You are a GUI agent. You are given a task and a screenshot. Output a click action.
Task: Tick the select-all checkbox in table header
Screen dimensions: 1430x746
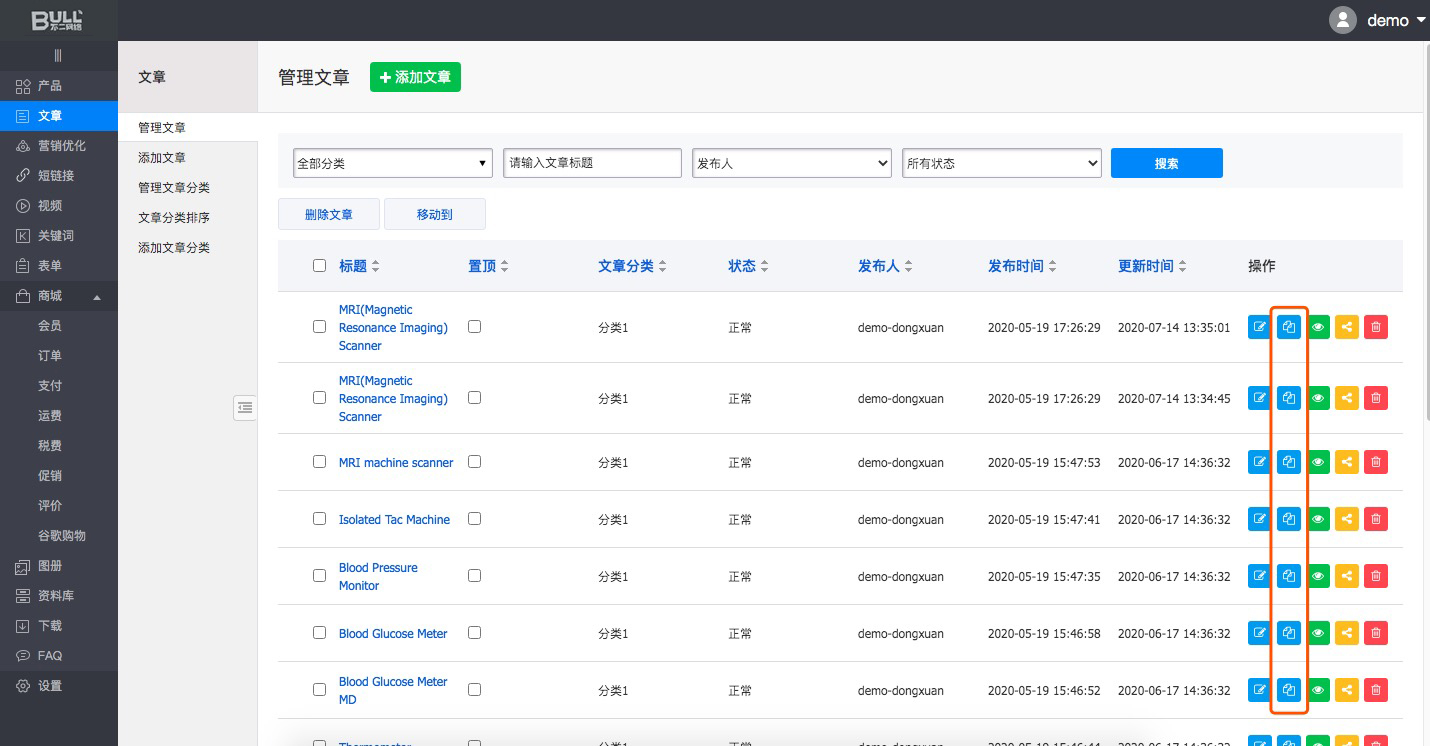319,266
